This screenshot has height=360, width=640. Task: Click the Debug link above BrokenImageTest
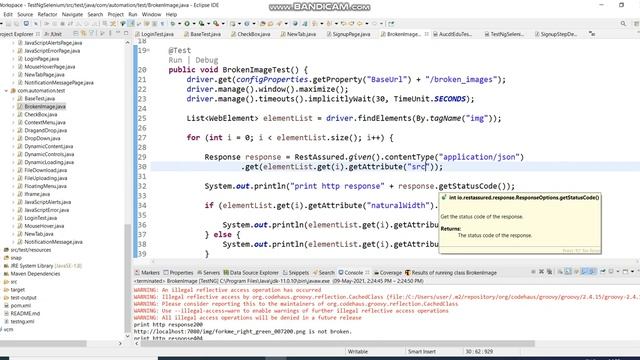point(207,60)
